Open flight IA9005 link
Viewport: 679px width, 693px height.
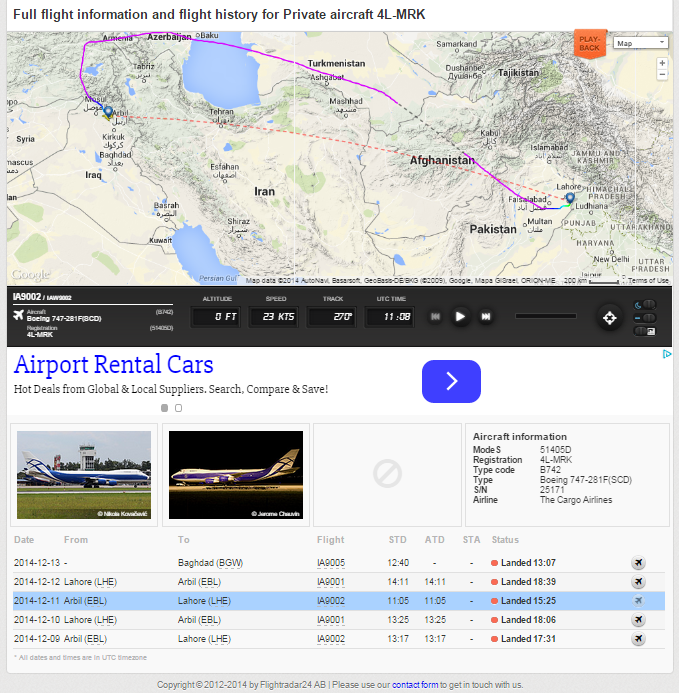(x=331, y=563)
